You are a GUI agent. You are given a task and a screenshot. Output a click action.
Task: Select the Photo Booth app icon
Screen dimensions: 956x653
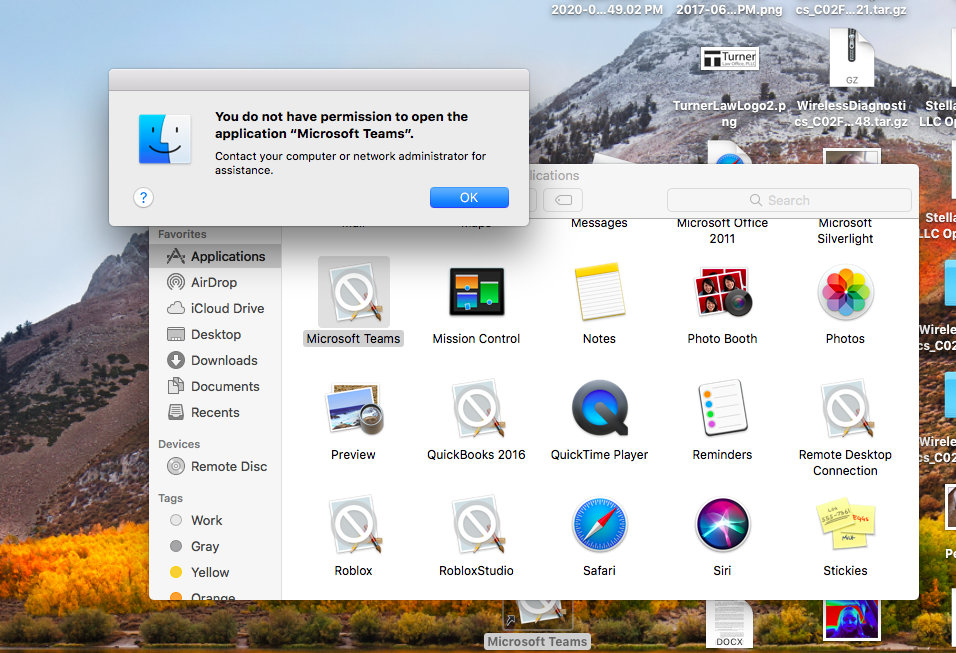[x=722, y=292]
